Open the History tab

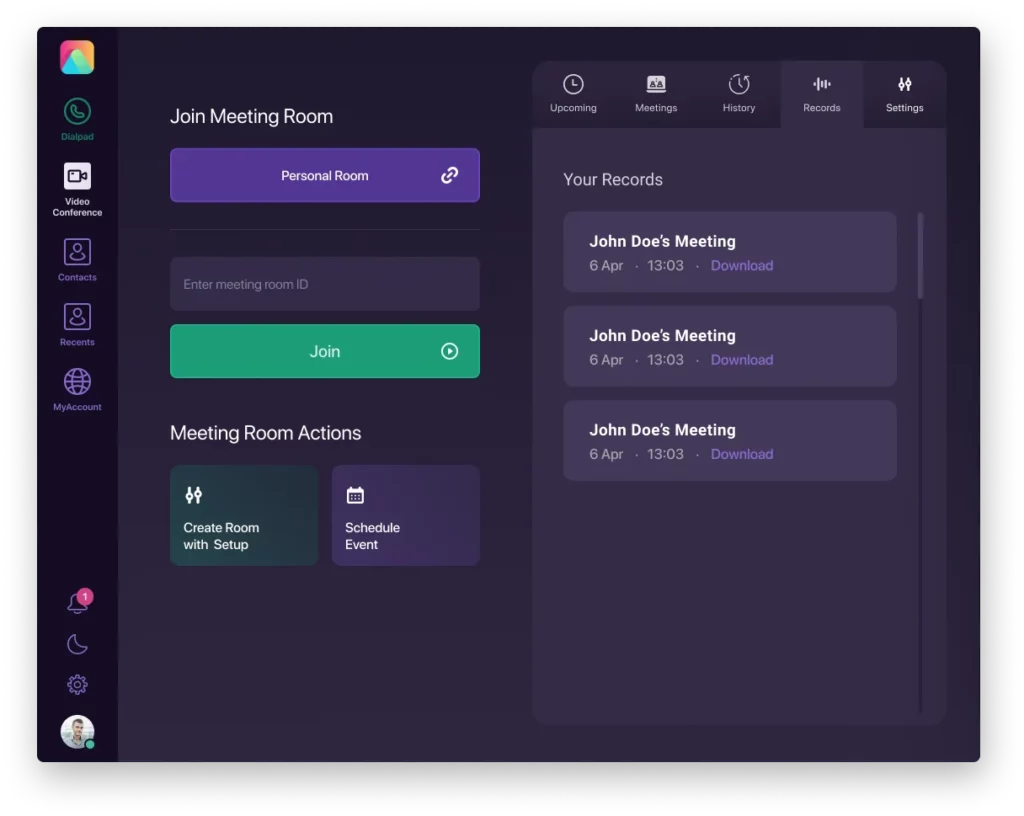pos(739,94)
